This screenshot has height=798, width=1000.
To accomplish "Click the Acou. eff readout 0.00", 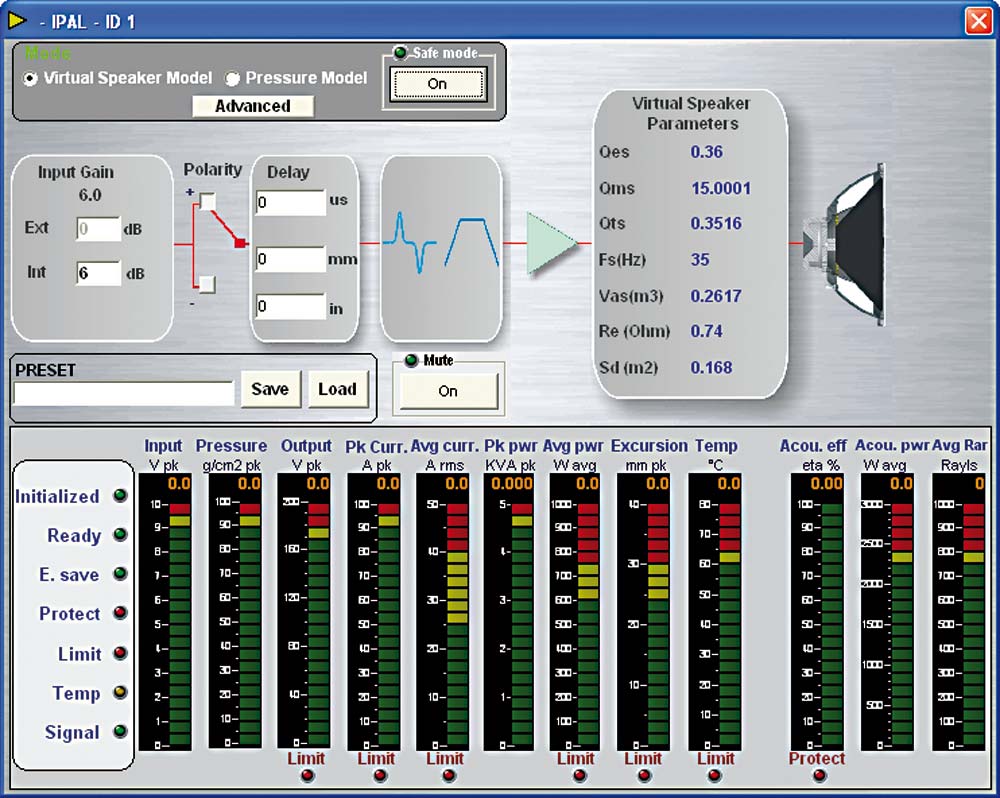I will [827, 484].
